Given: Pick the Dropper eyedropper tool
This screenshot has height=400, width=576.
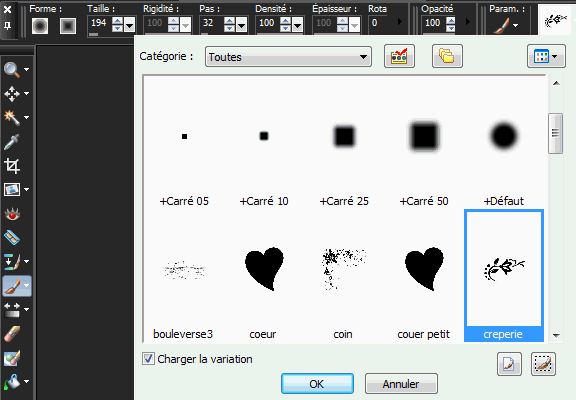Looking at the screenshot, I should click(x=12, y=142).
